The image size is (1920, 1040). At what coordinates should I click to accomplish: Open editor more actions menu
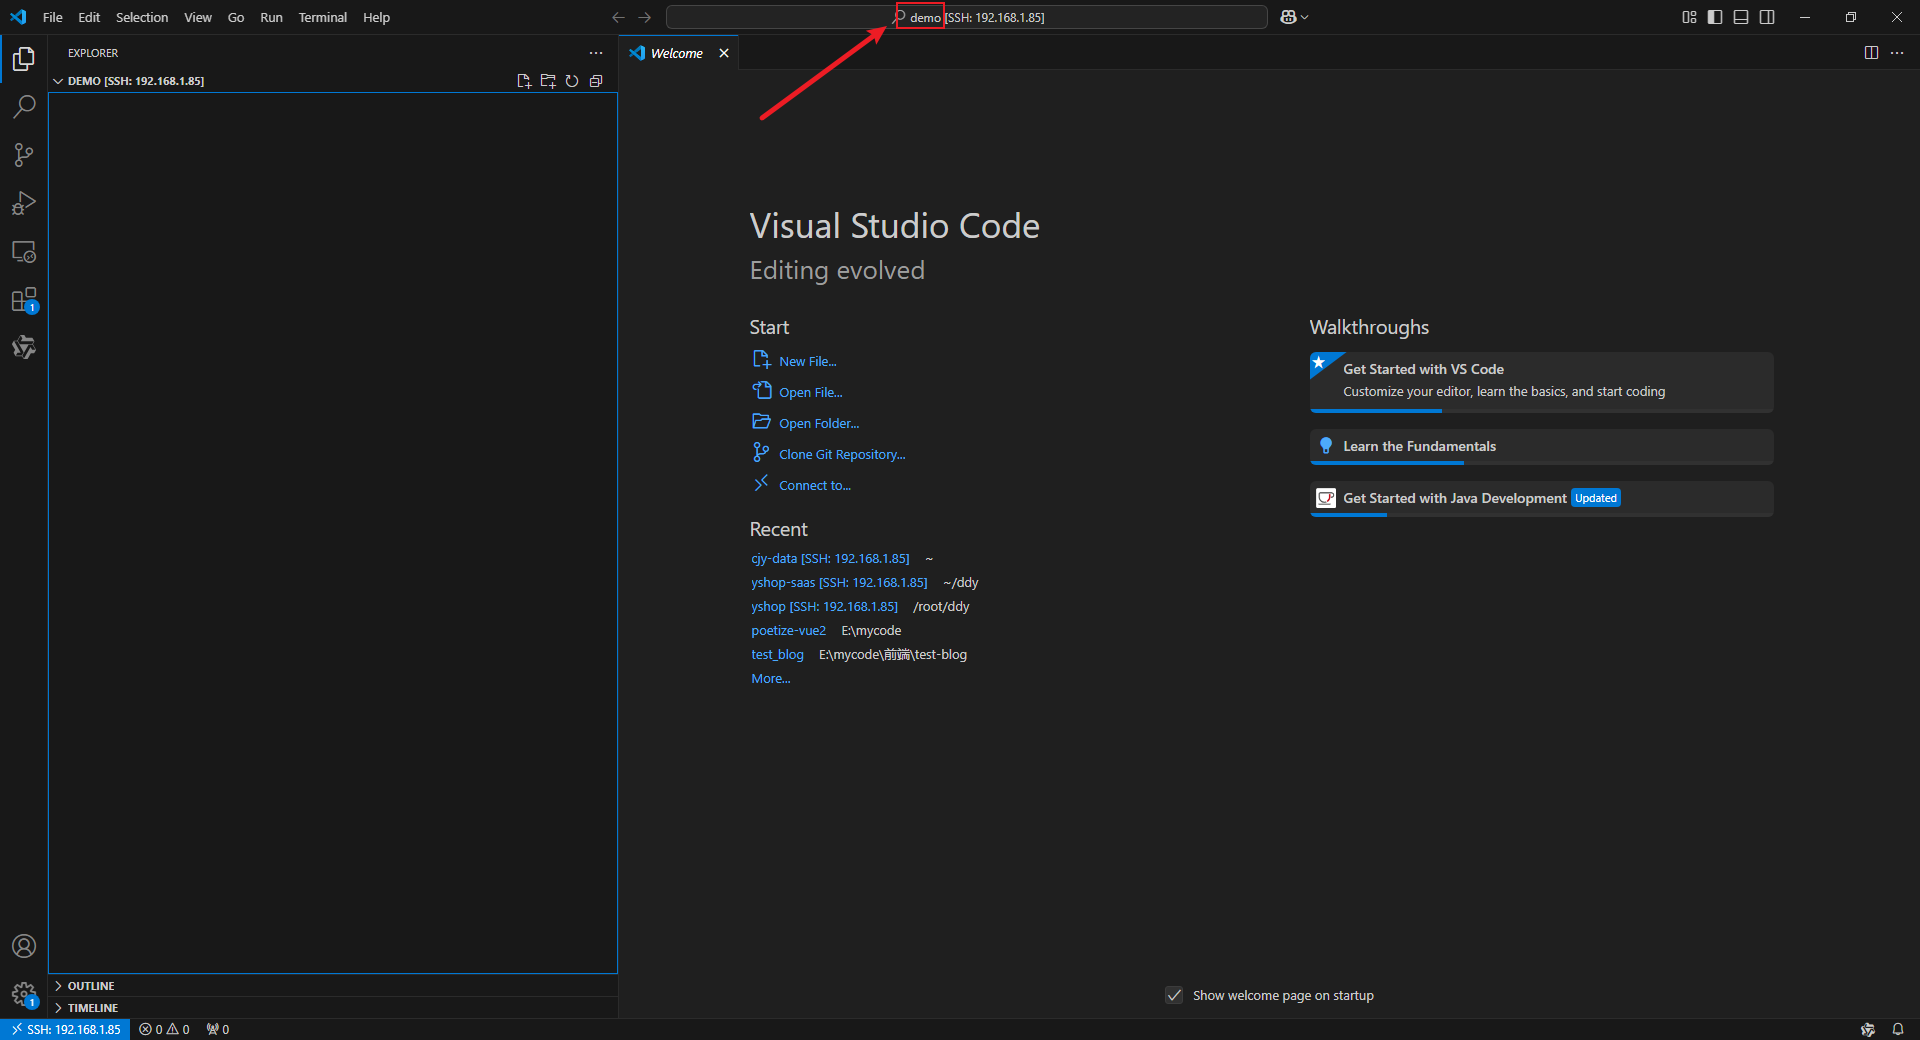(x=1897, y=53)
